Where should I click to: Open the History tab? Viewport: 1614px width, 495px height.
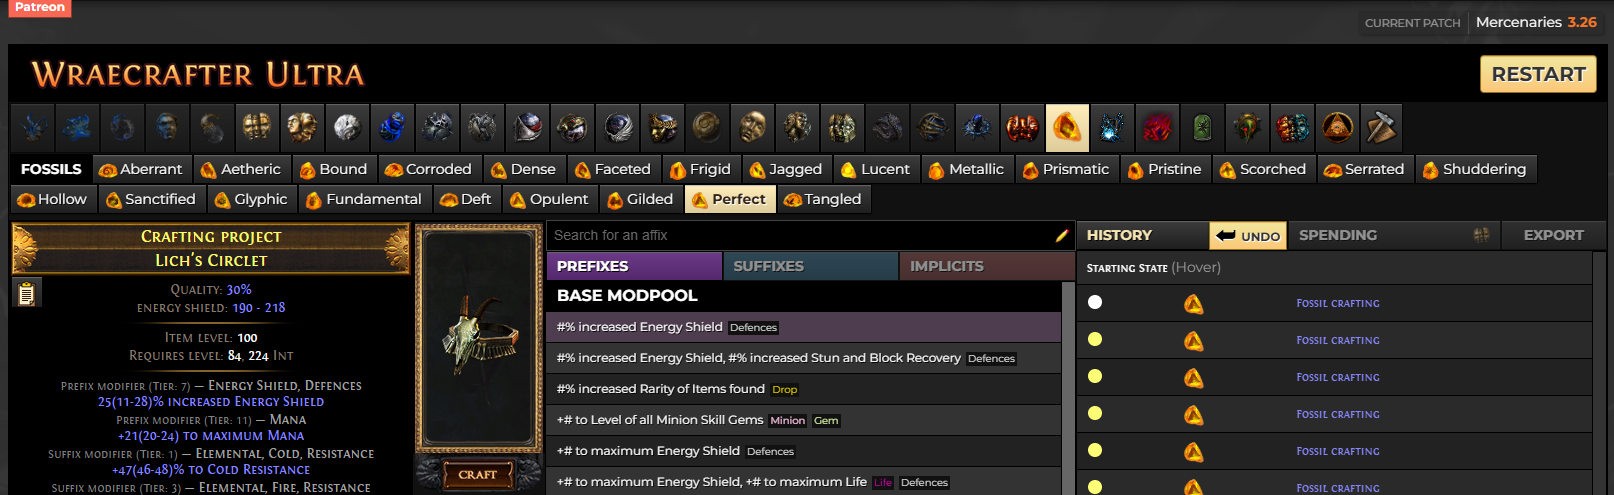[1142, 235]
